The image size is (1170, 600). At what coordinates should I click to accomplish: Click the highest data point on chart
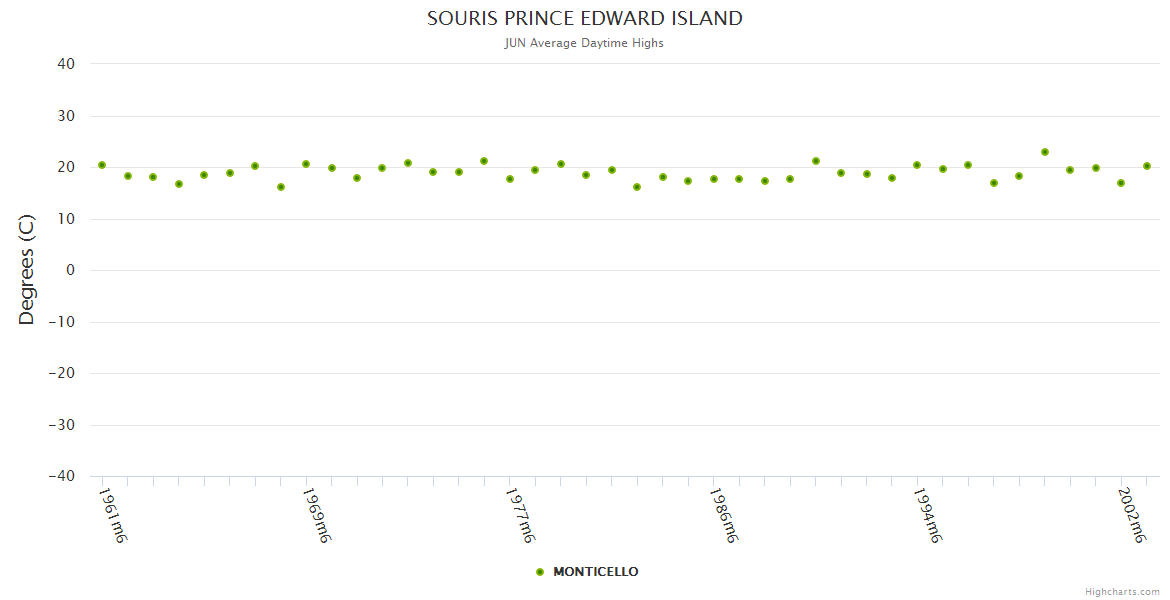(1045, 152)
